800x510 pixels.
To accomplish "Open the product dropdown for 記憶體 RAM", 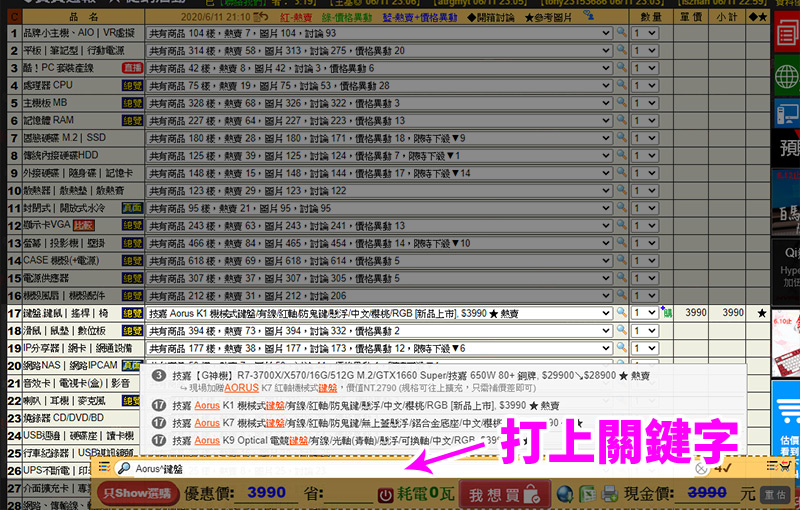I will pyautogui.click(x=379, y=121).
